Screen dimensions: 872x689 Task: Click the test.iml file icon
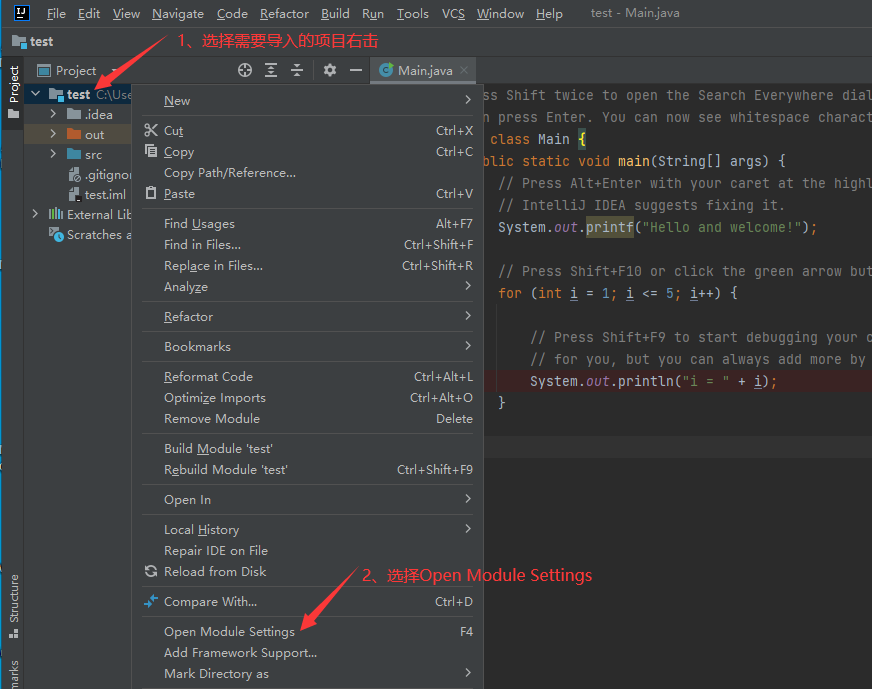[75, 195]
